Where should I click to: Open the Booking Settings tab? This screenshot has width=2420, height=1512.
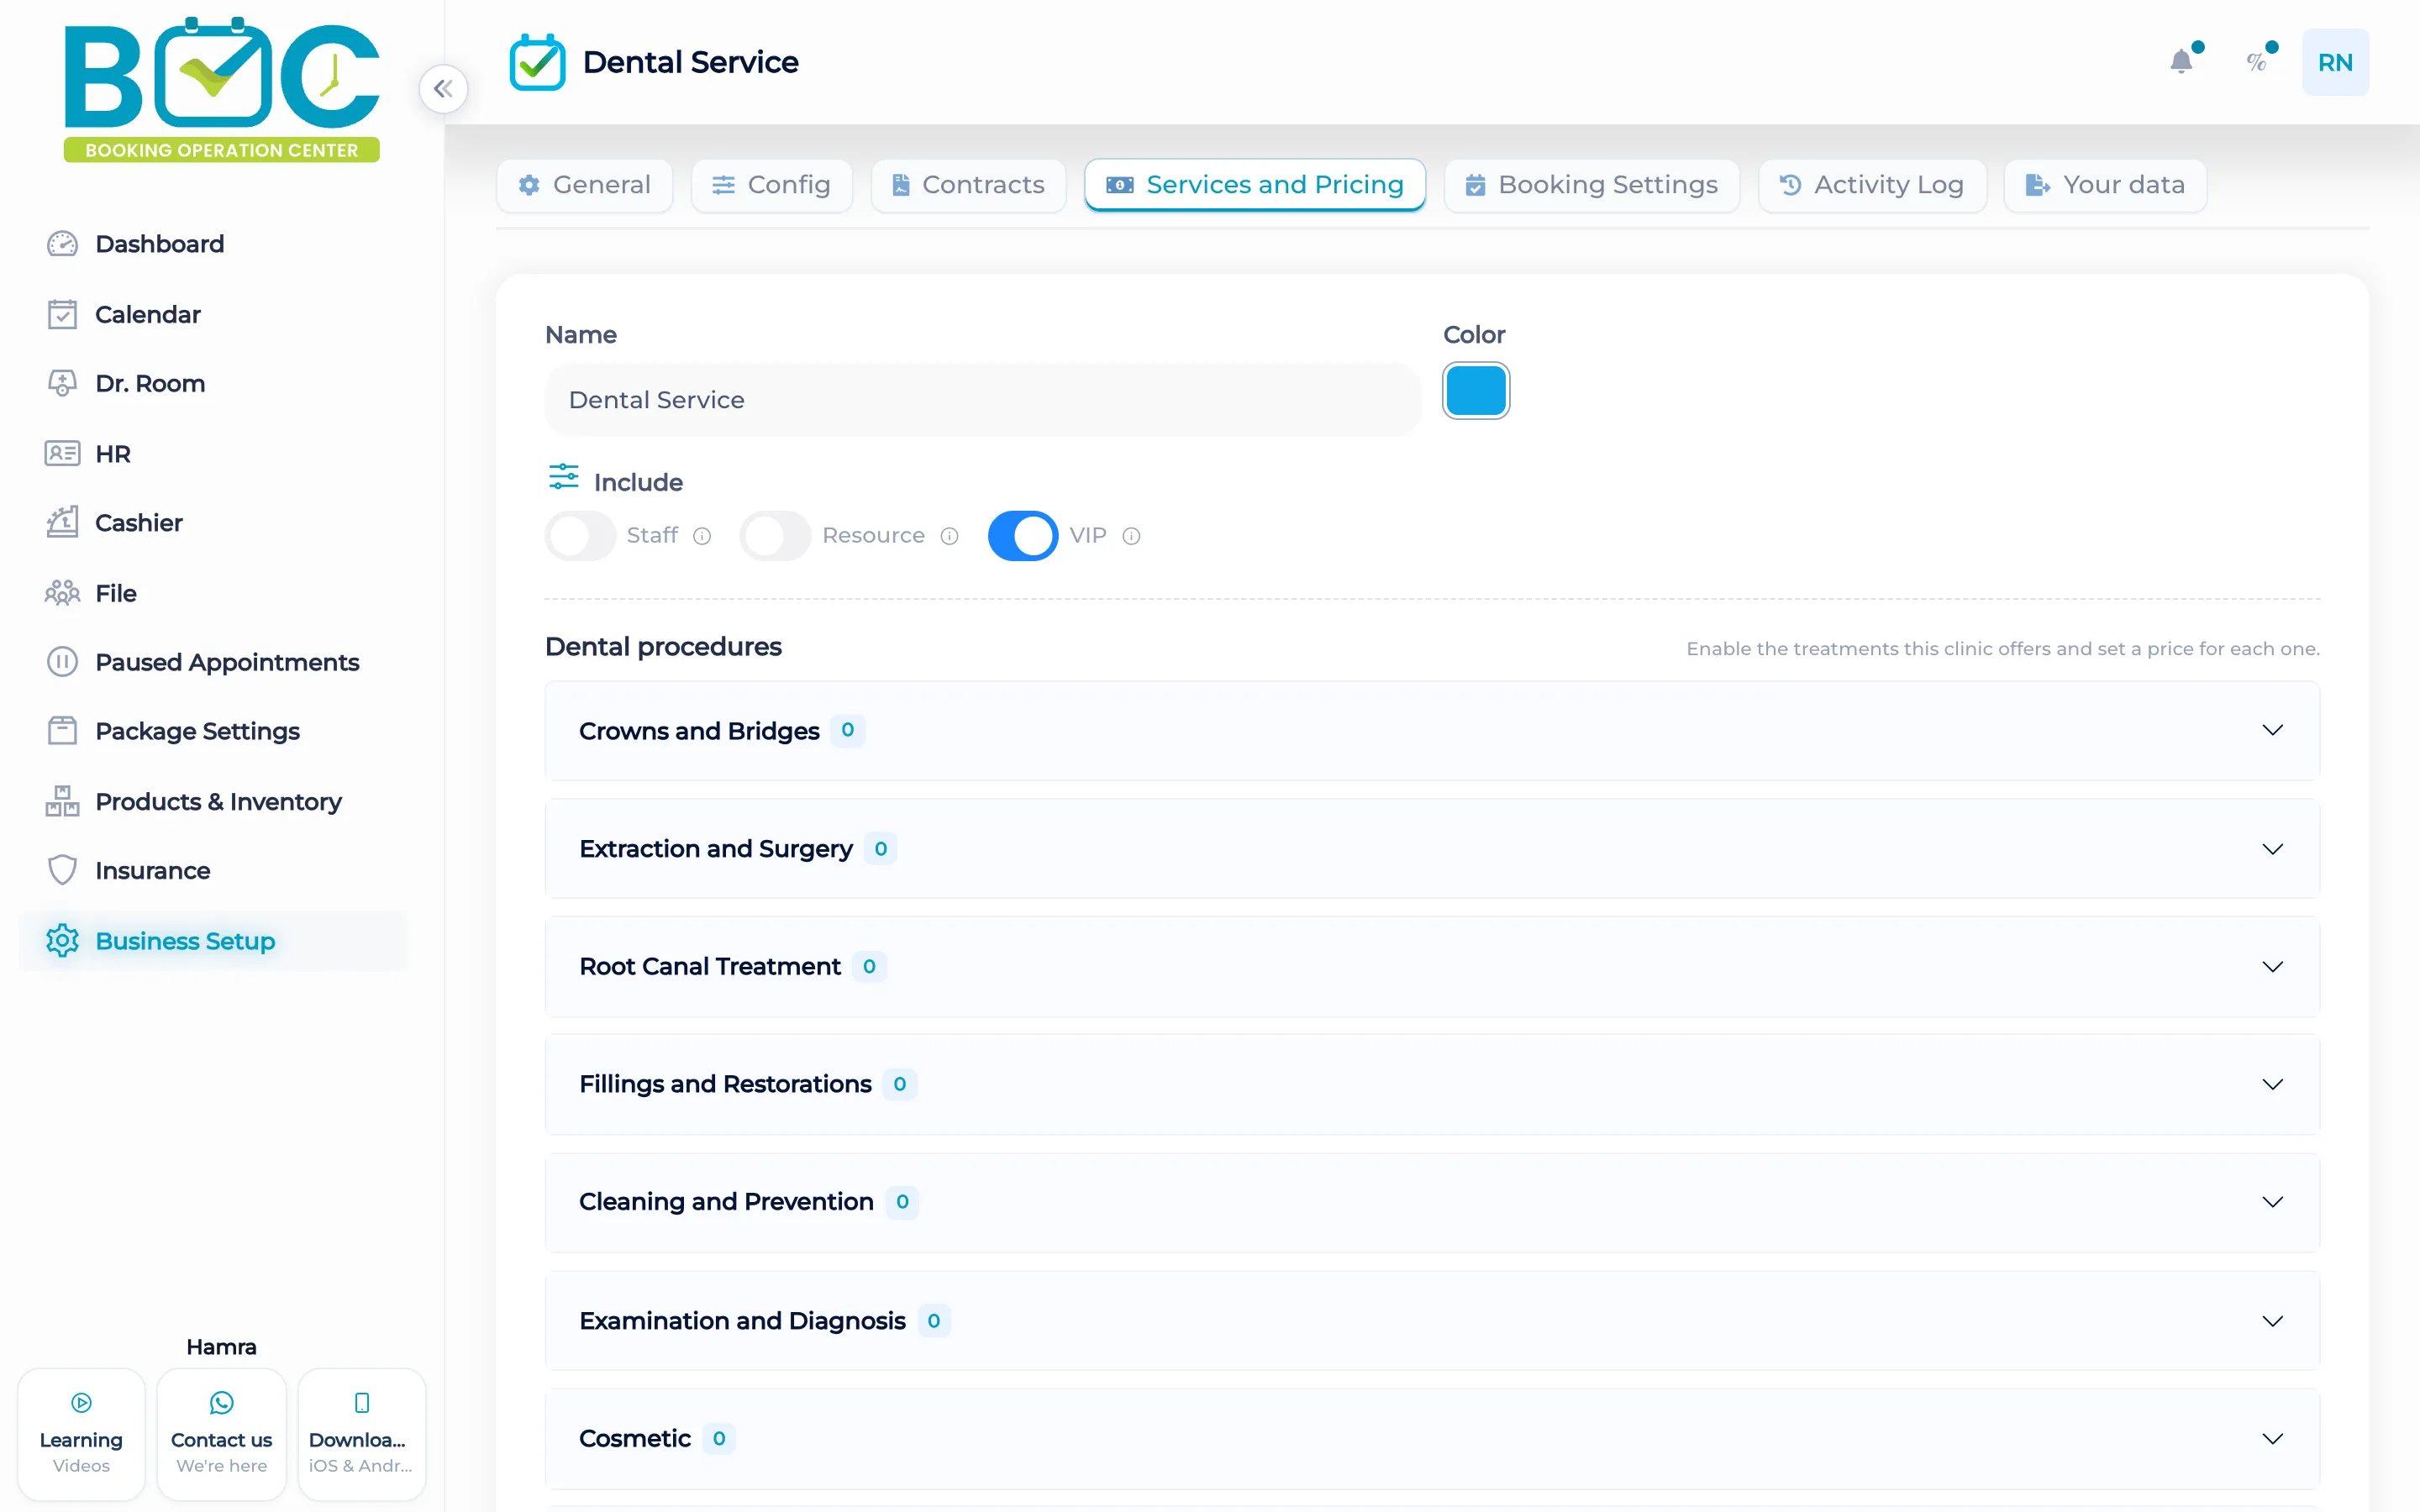(1592, 185)
